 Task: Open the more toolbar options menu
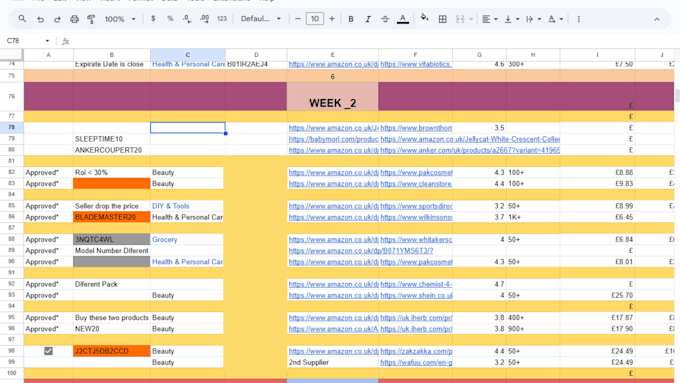pos(579,19)
